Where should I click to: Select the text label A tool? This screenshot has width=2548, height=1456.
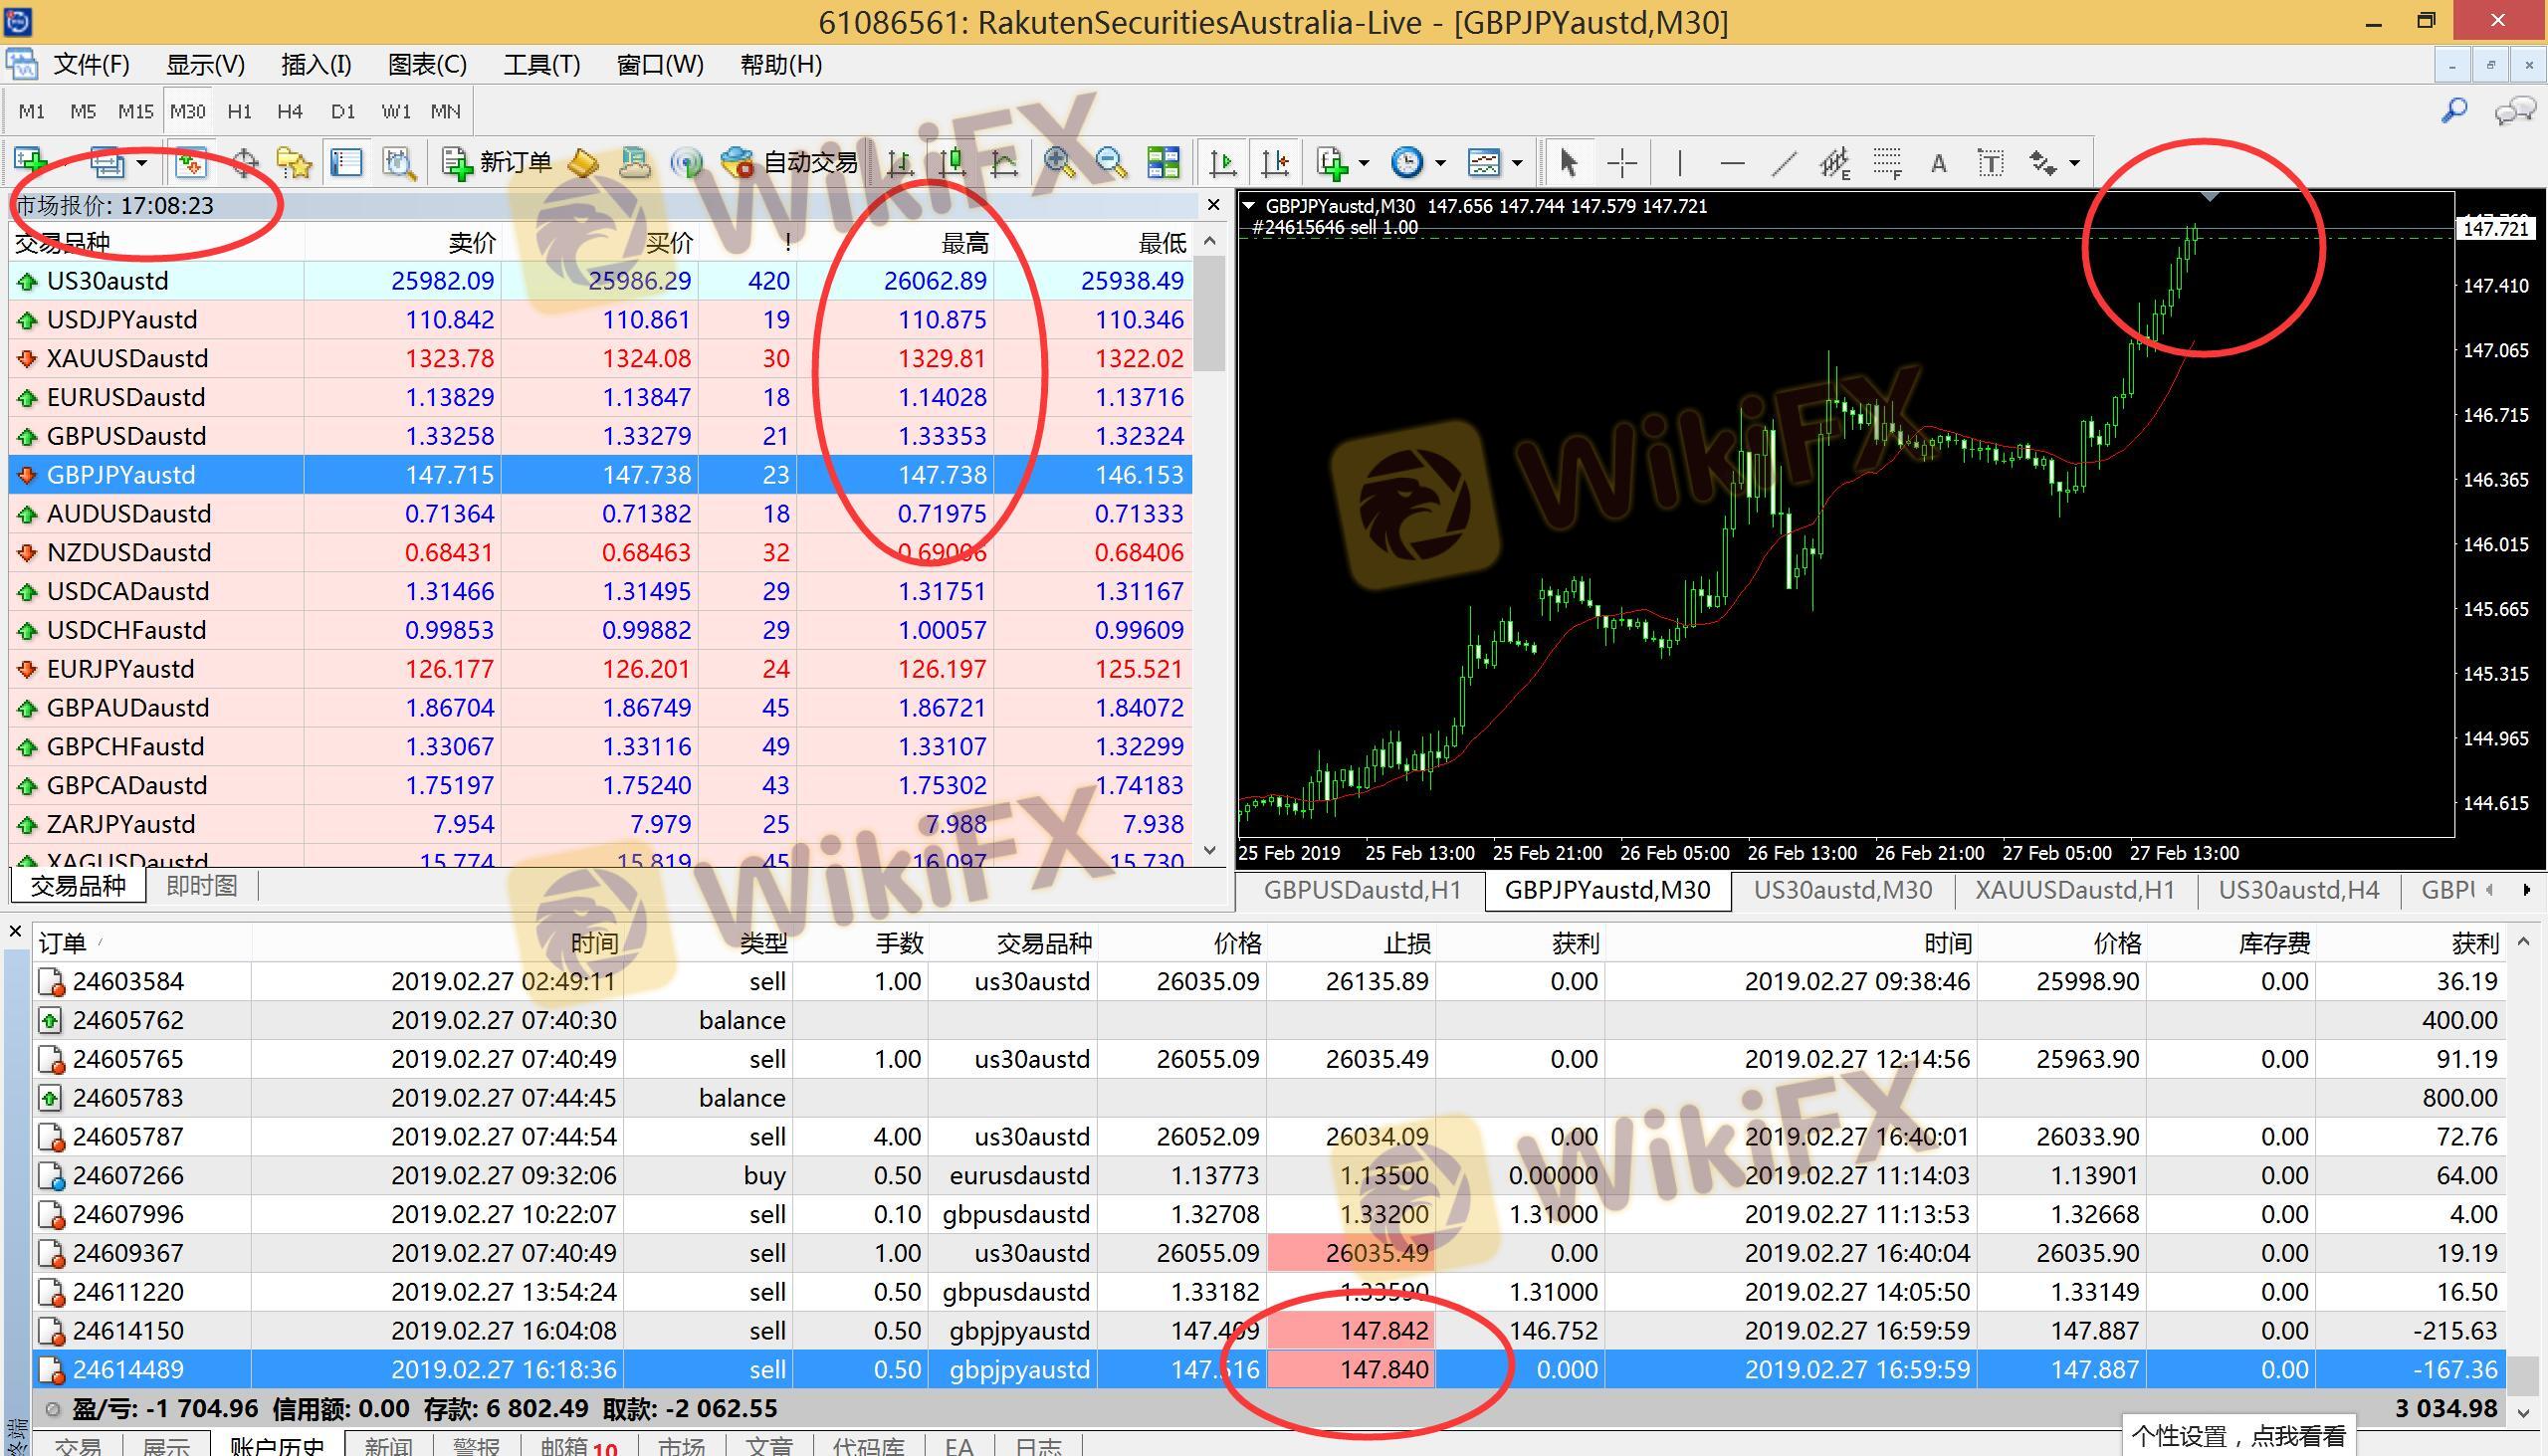coord(1938,162)
